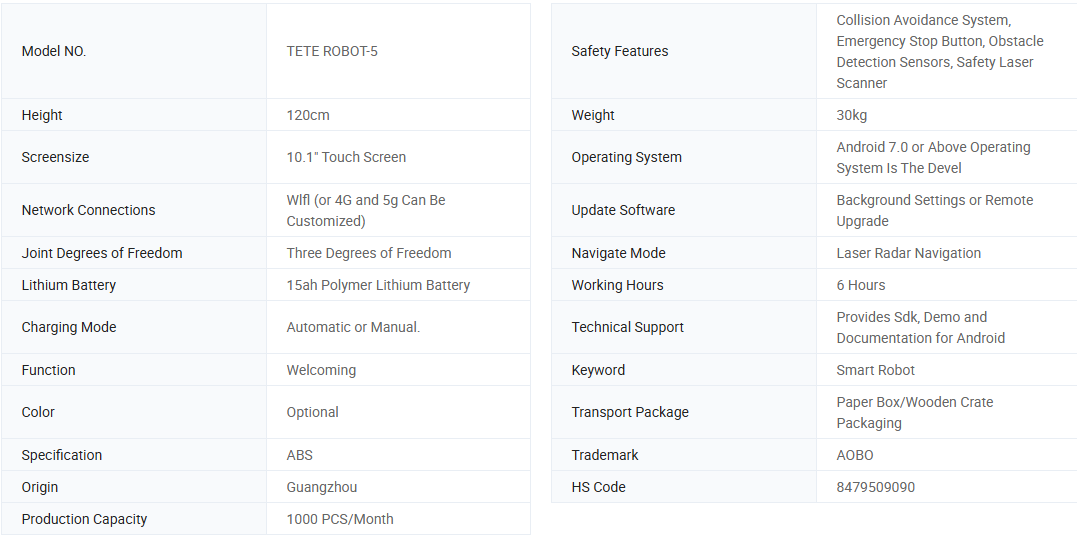Click the Operating System label

[626, 157]
